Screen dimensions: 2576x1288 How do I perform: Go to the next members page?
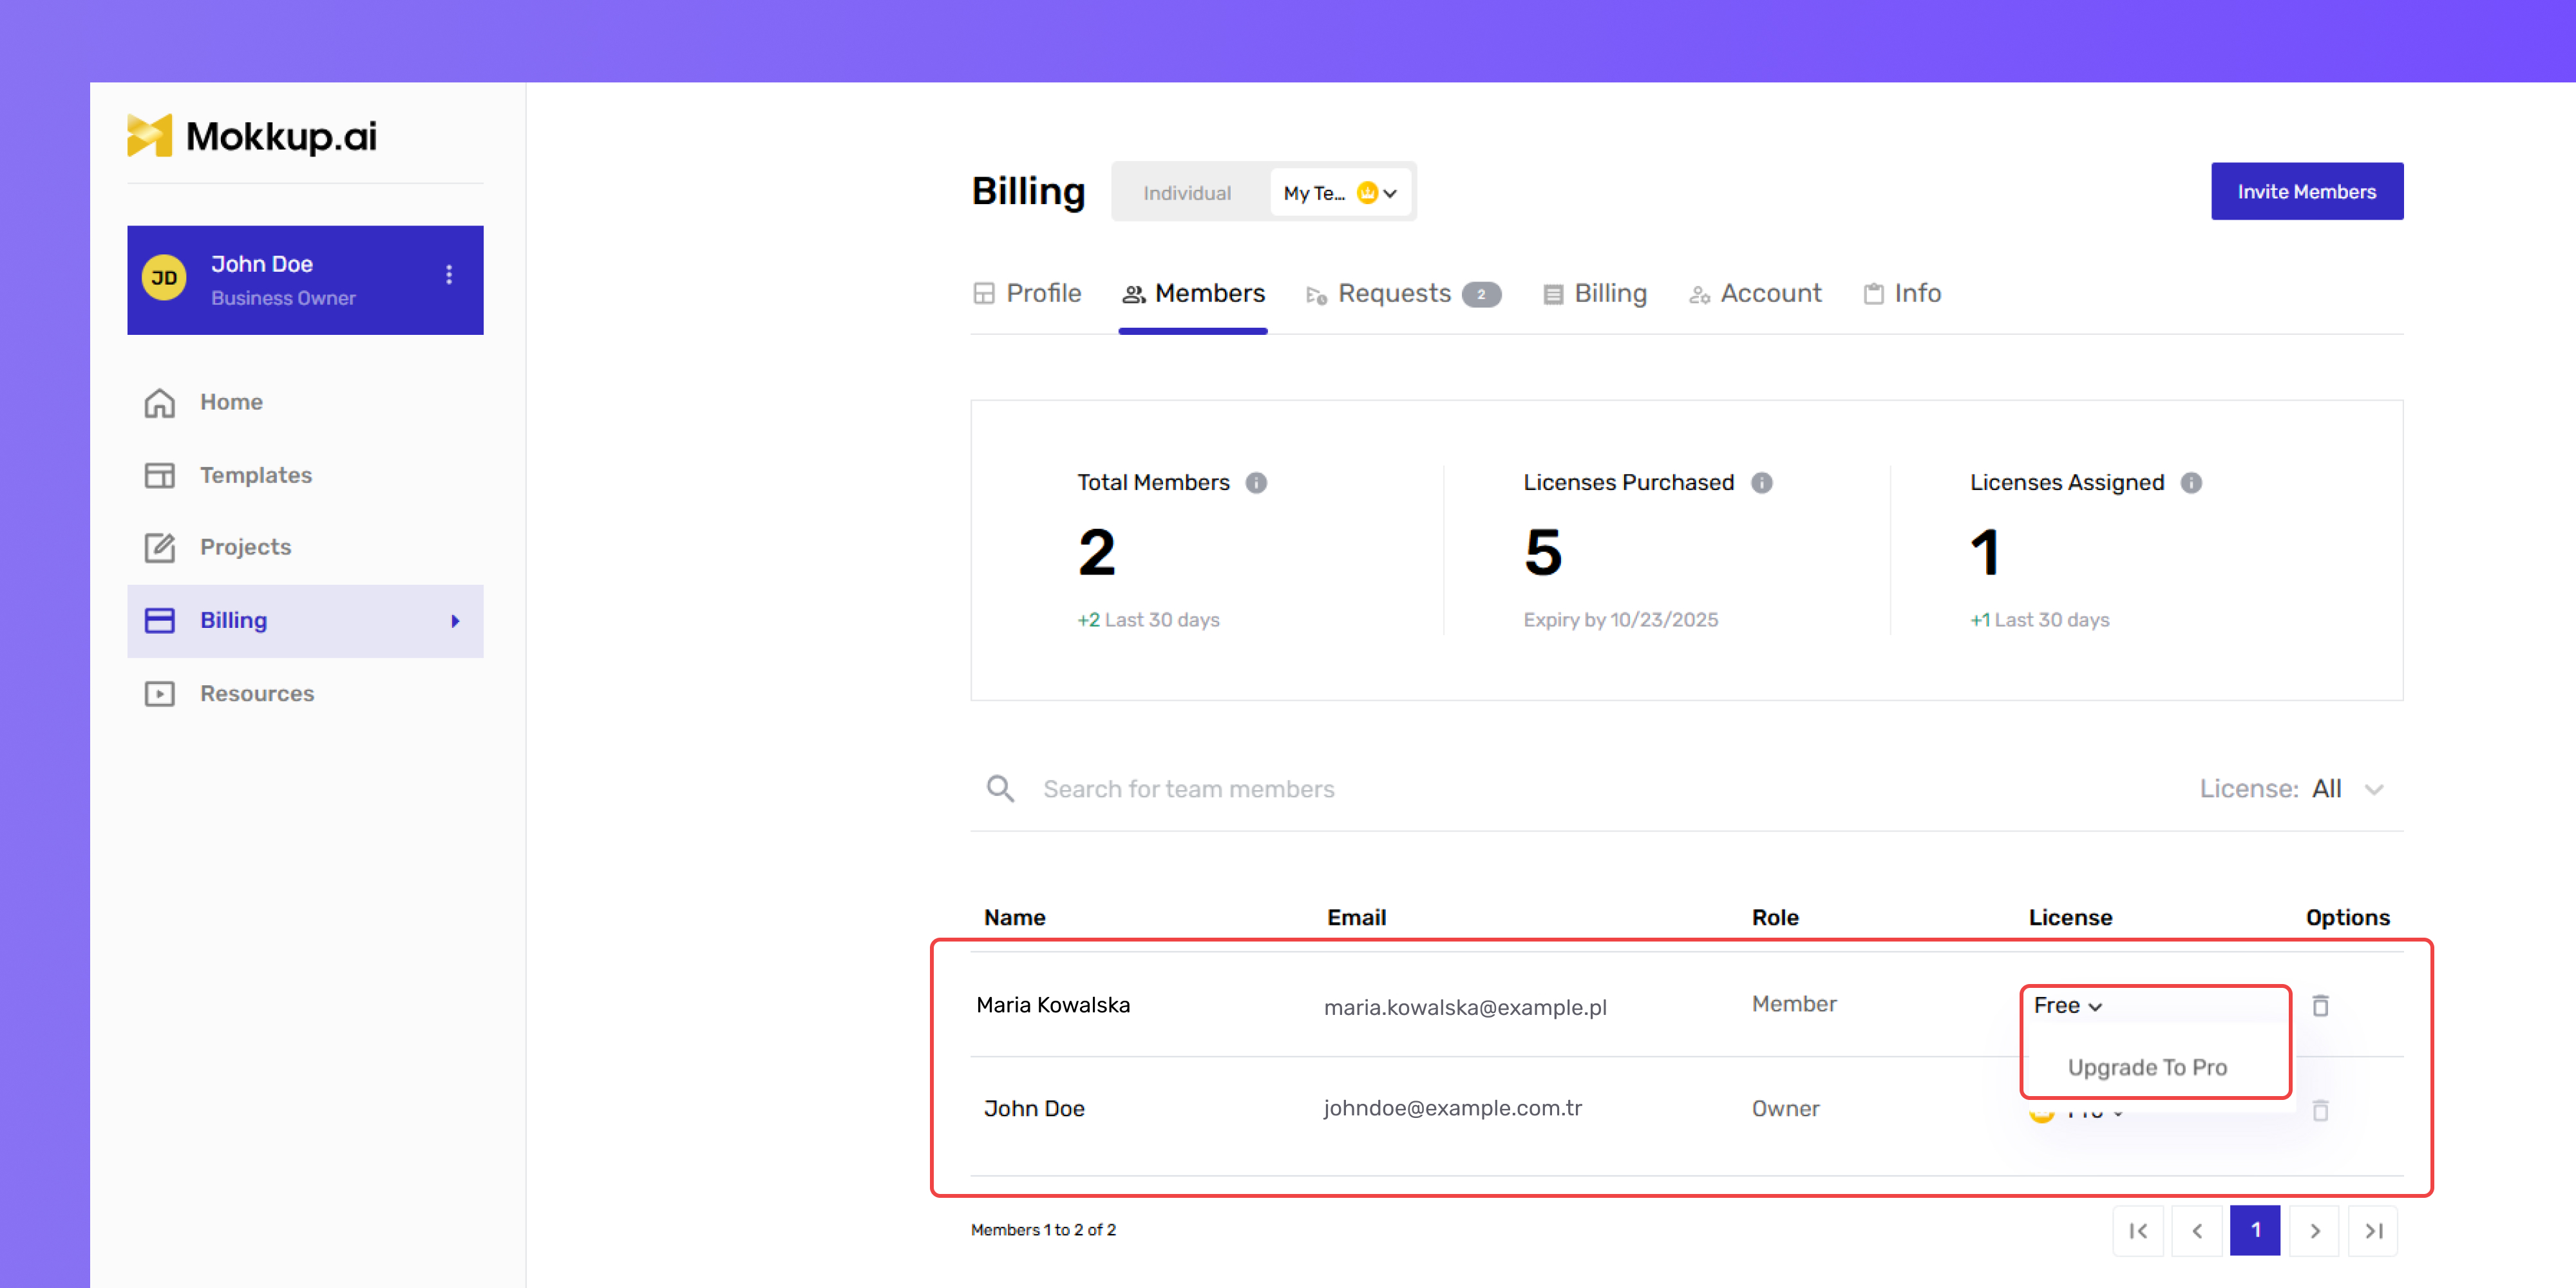(2314, 1231)
